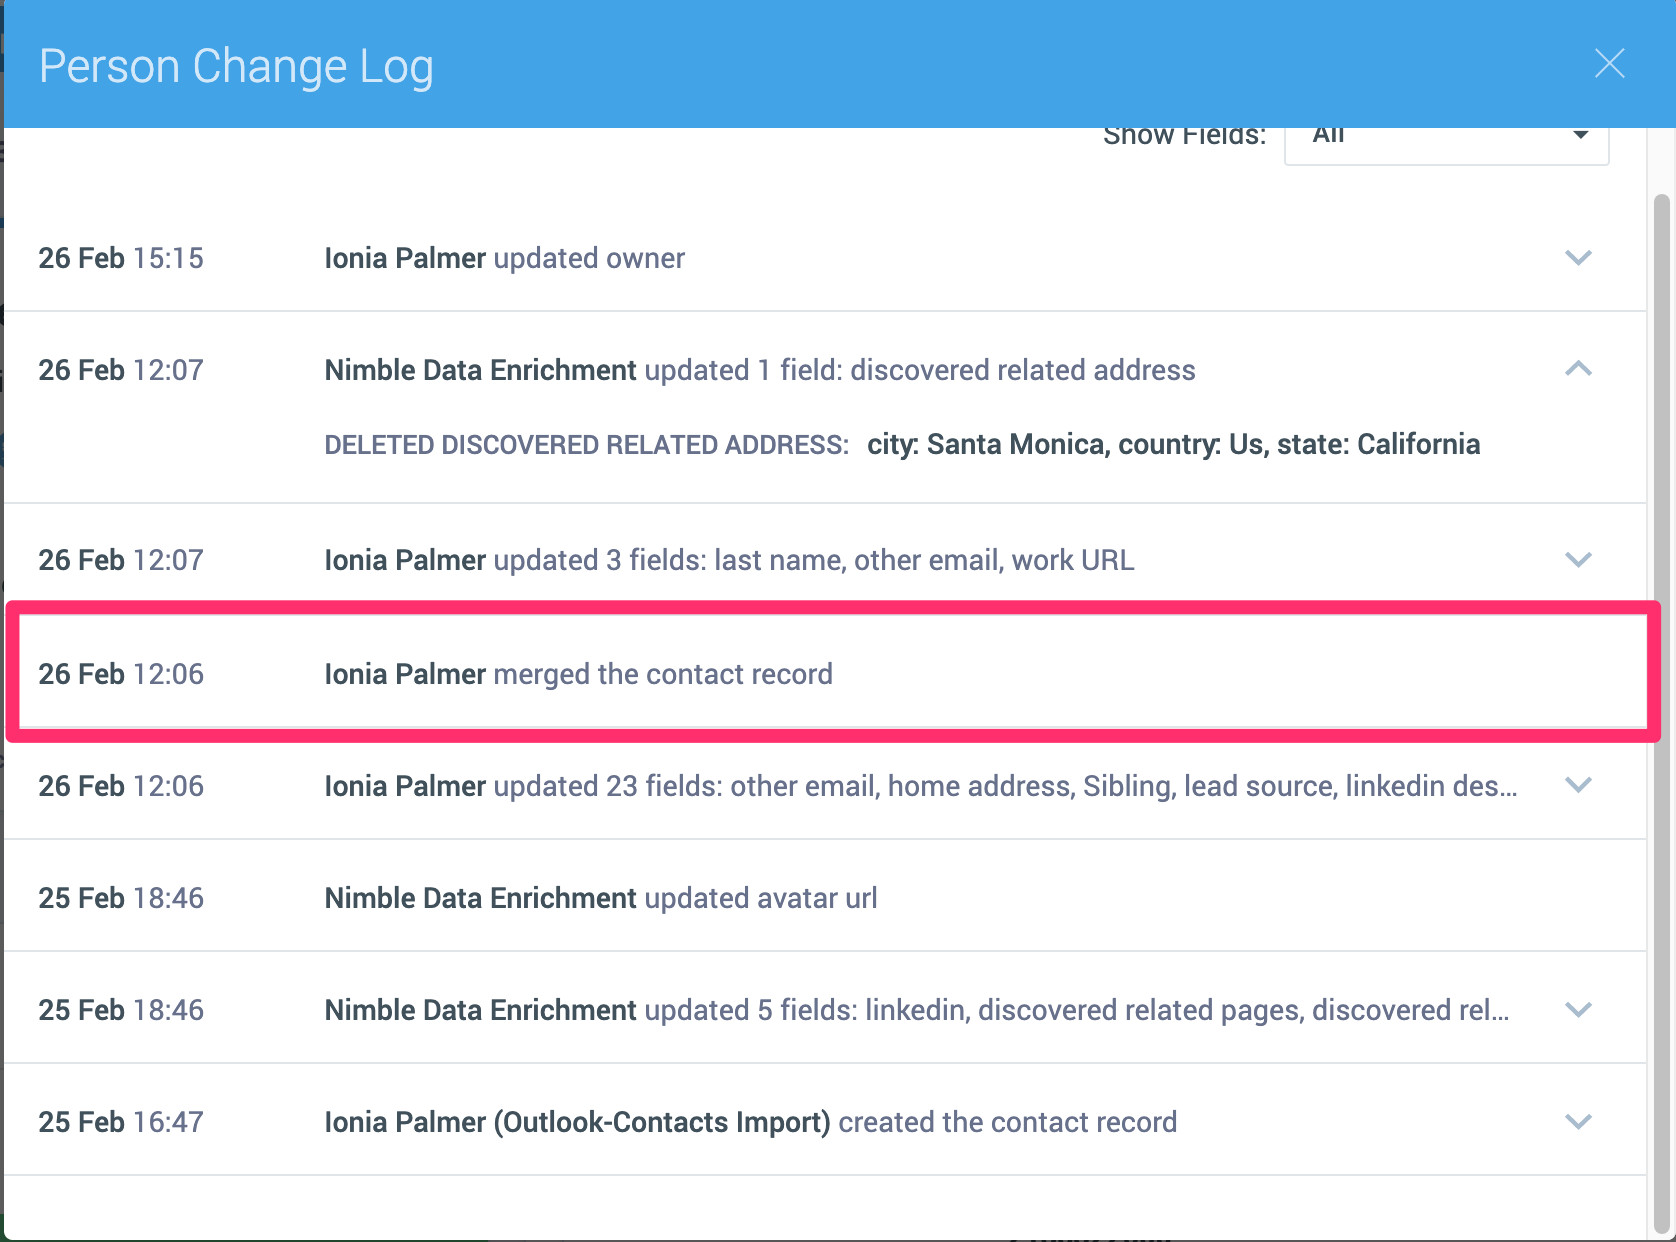This screenshot has width=1676, height=1242.
Task: Open the 'Nimble Data Enrichment updated avatar url' entry
Action: [x=600, y=897]
